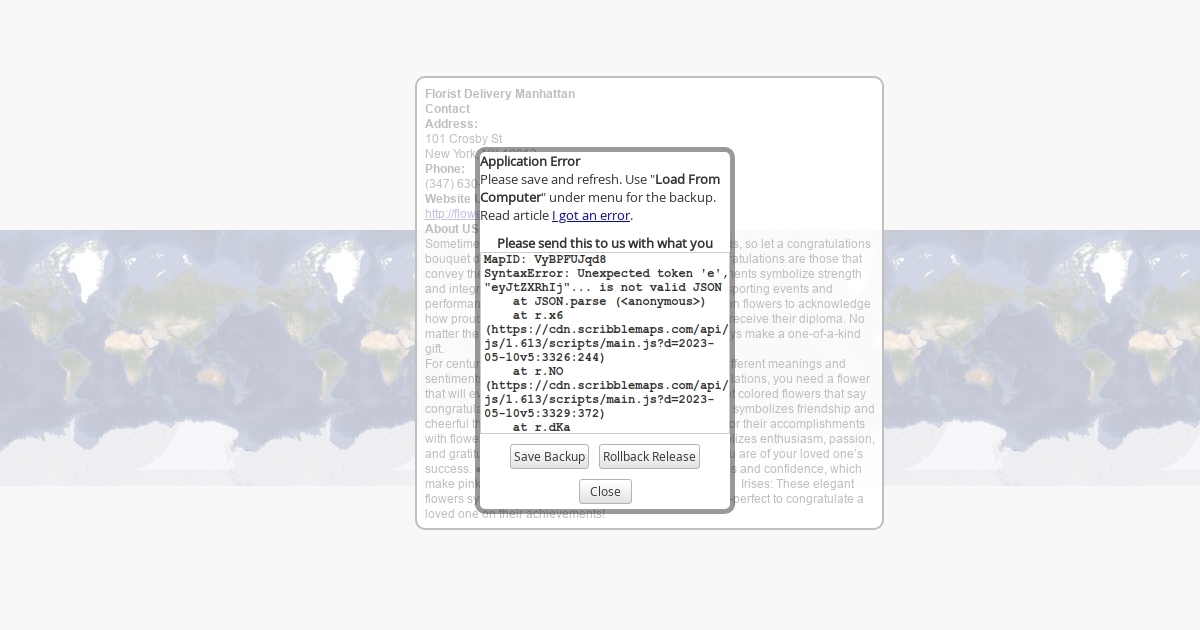Click the MapID line in error log
1200x630 pixels.
pyautogui.click(x=545, y=260)
